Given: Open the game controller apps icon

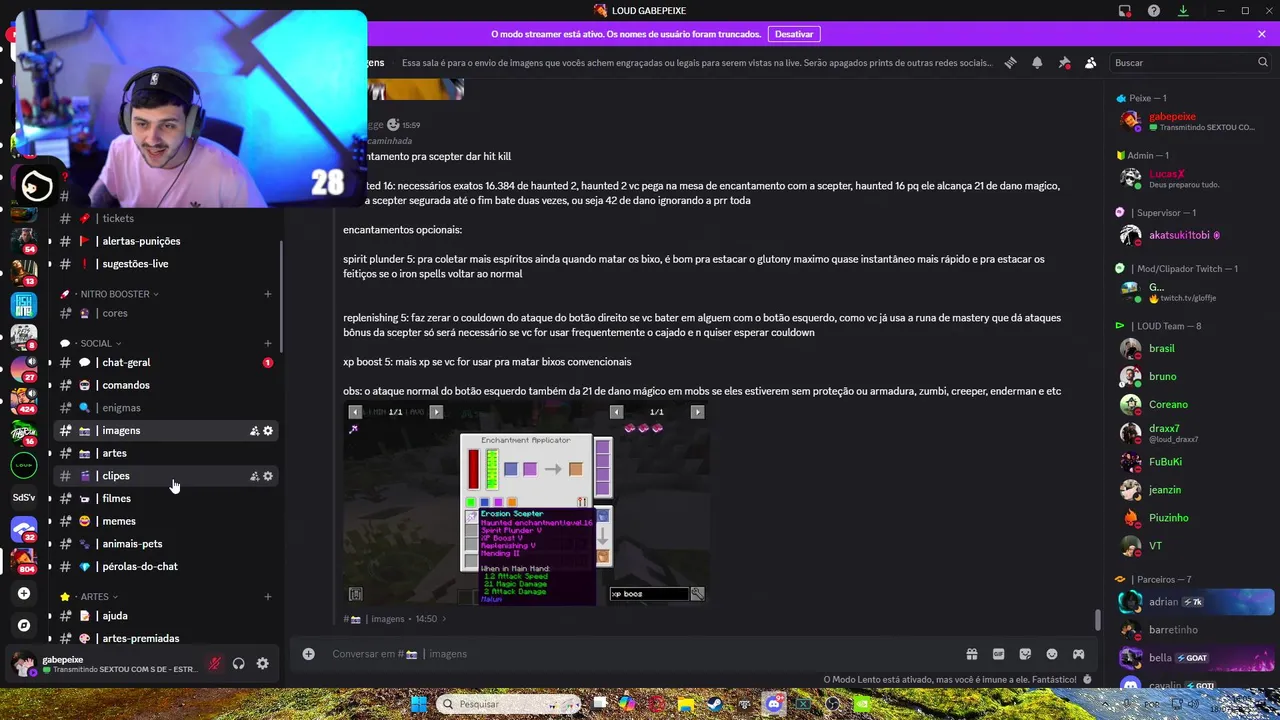Looking at the screenshot, I should click(x=1079, y=654).
